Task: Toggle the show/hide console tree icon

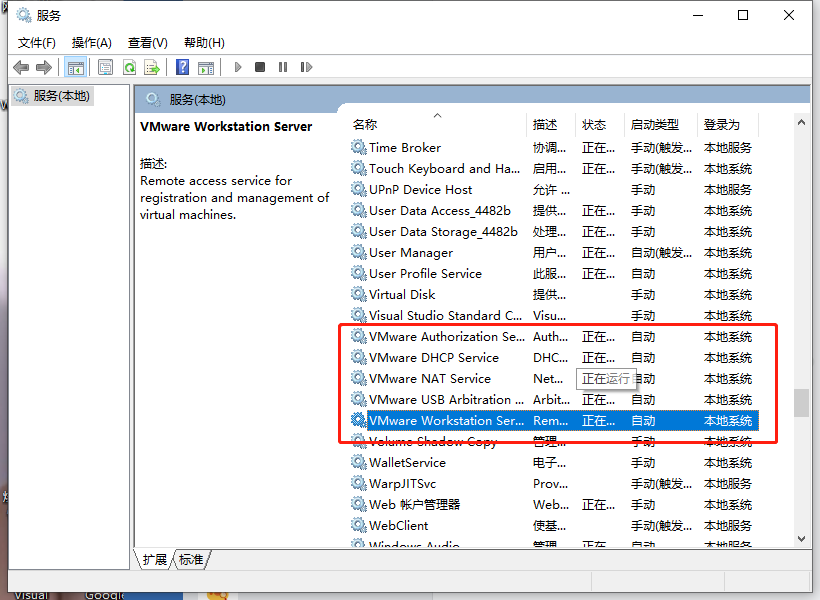Action: 75,67
